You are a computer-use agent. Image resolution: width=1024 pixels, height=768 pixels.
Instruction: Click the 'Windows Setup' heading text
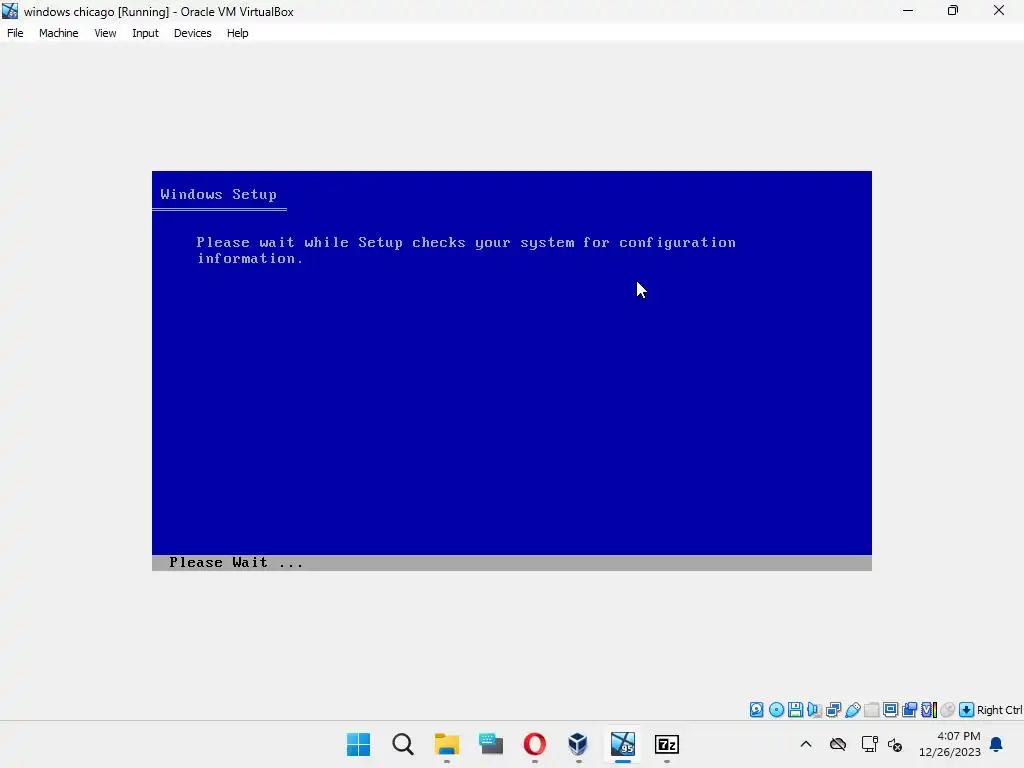click(218, 195)
